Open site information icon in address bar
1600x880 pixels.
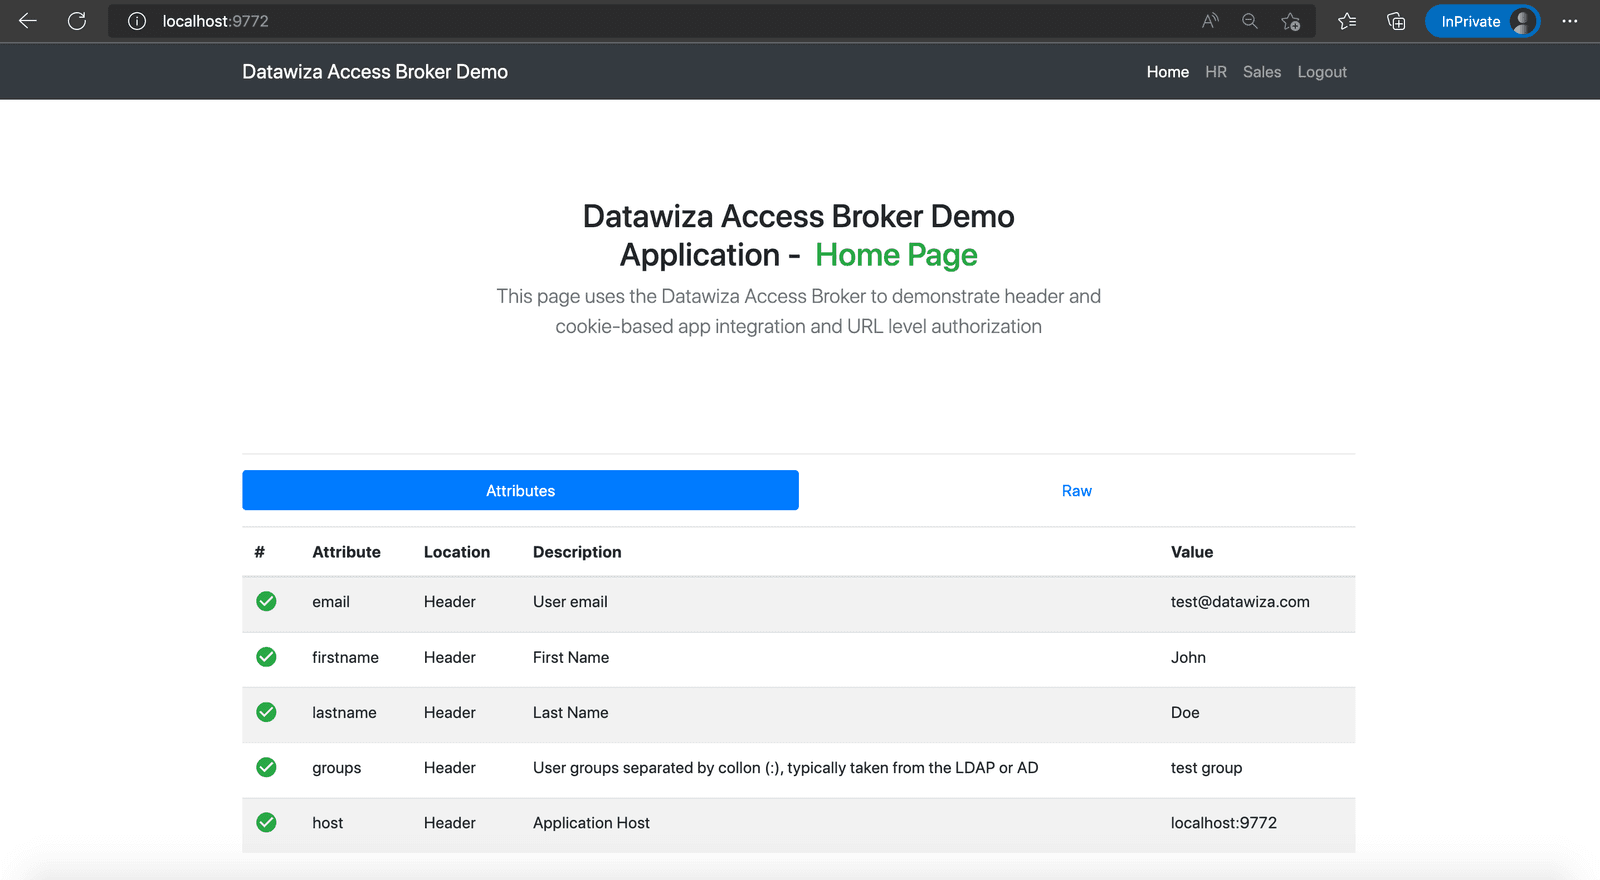point(137,21)
